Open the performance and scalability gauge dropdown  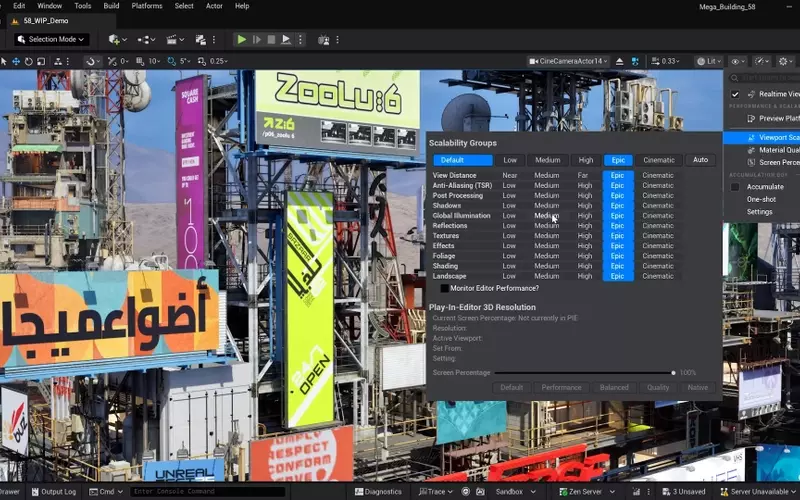click(762, 61)
